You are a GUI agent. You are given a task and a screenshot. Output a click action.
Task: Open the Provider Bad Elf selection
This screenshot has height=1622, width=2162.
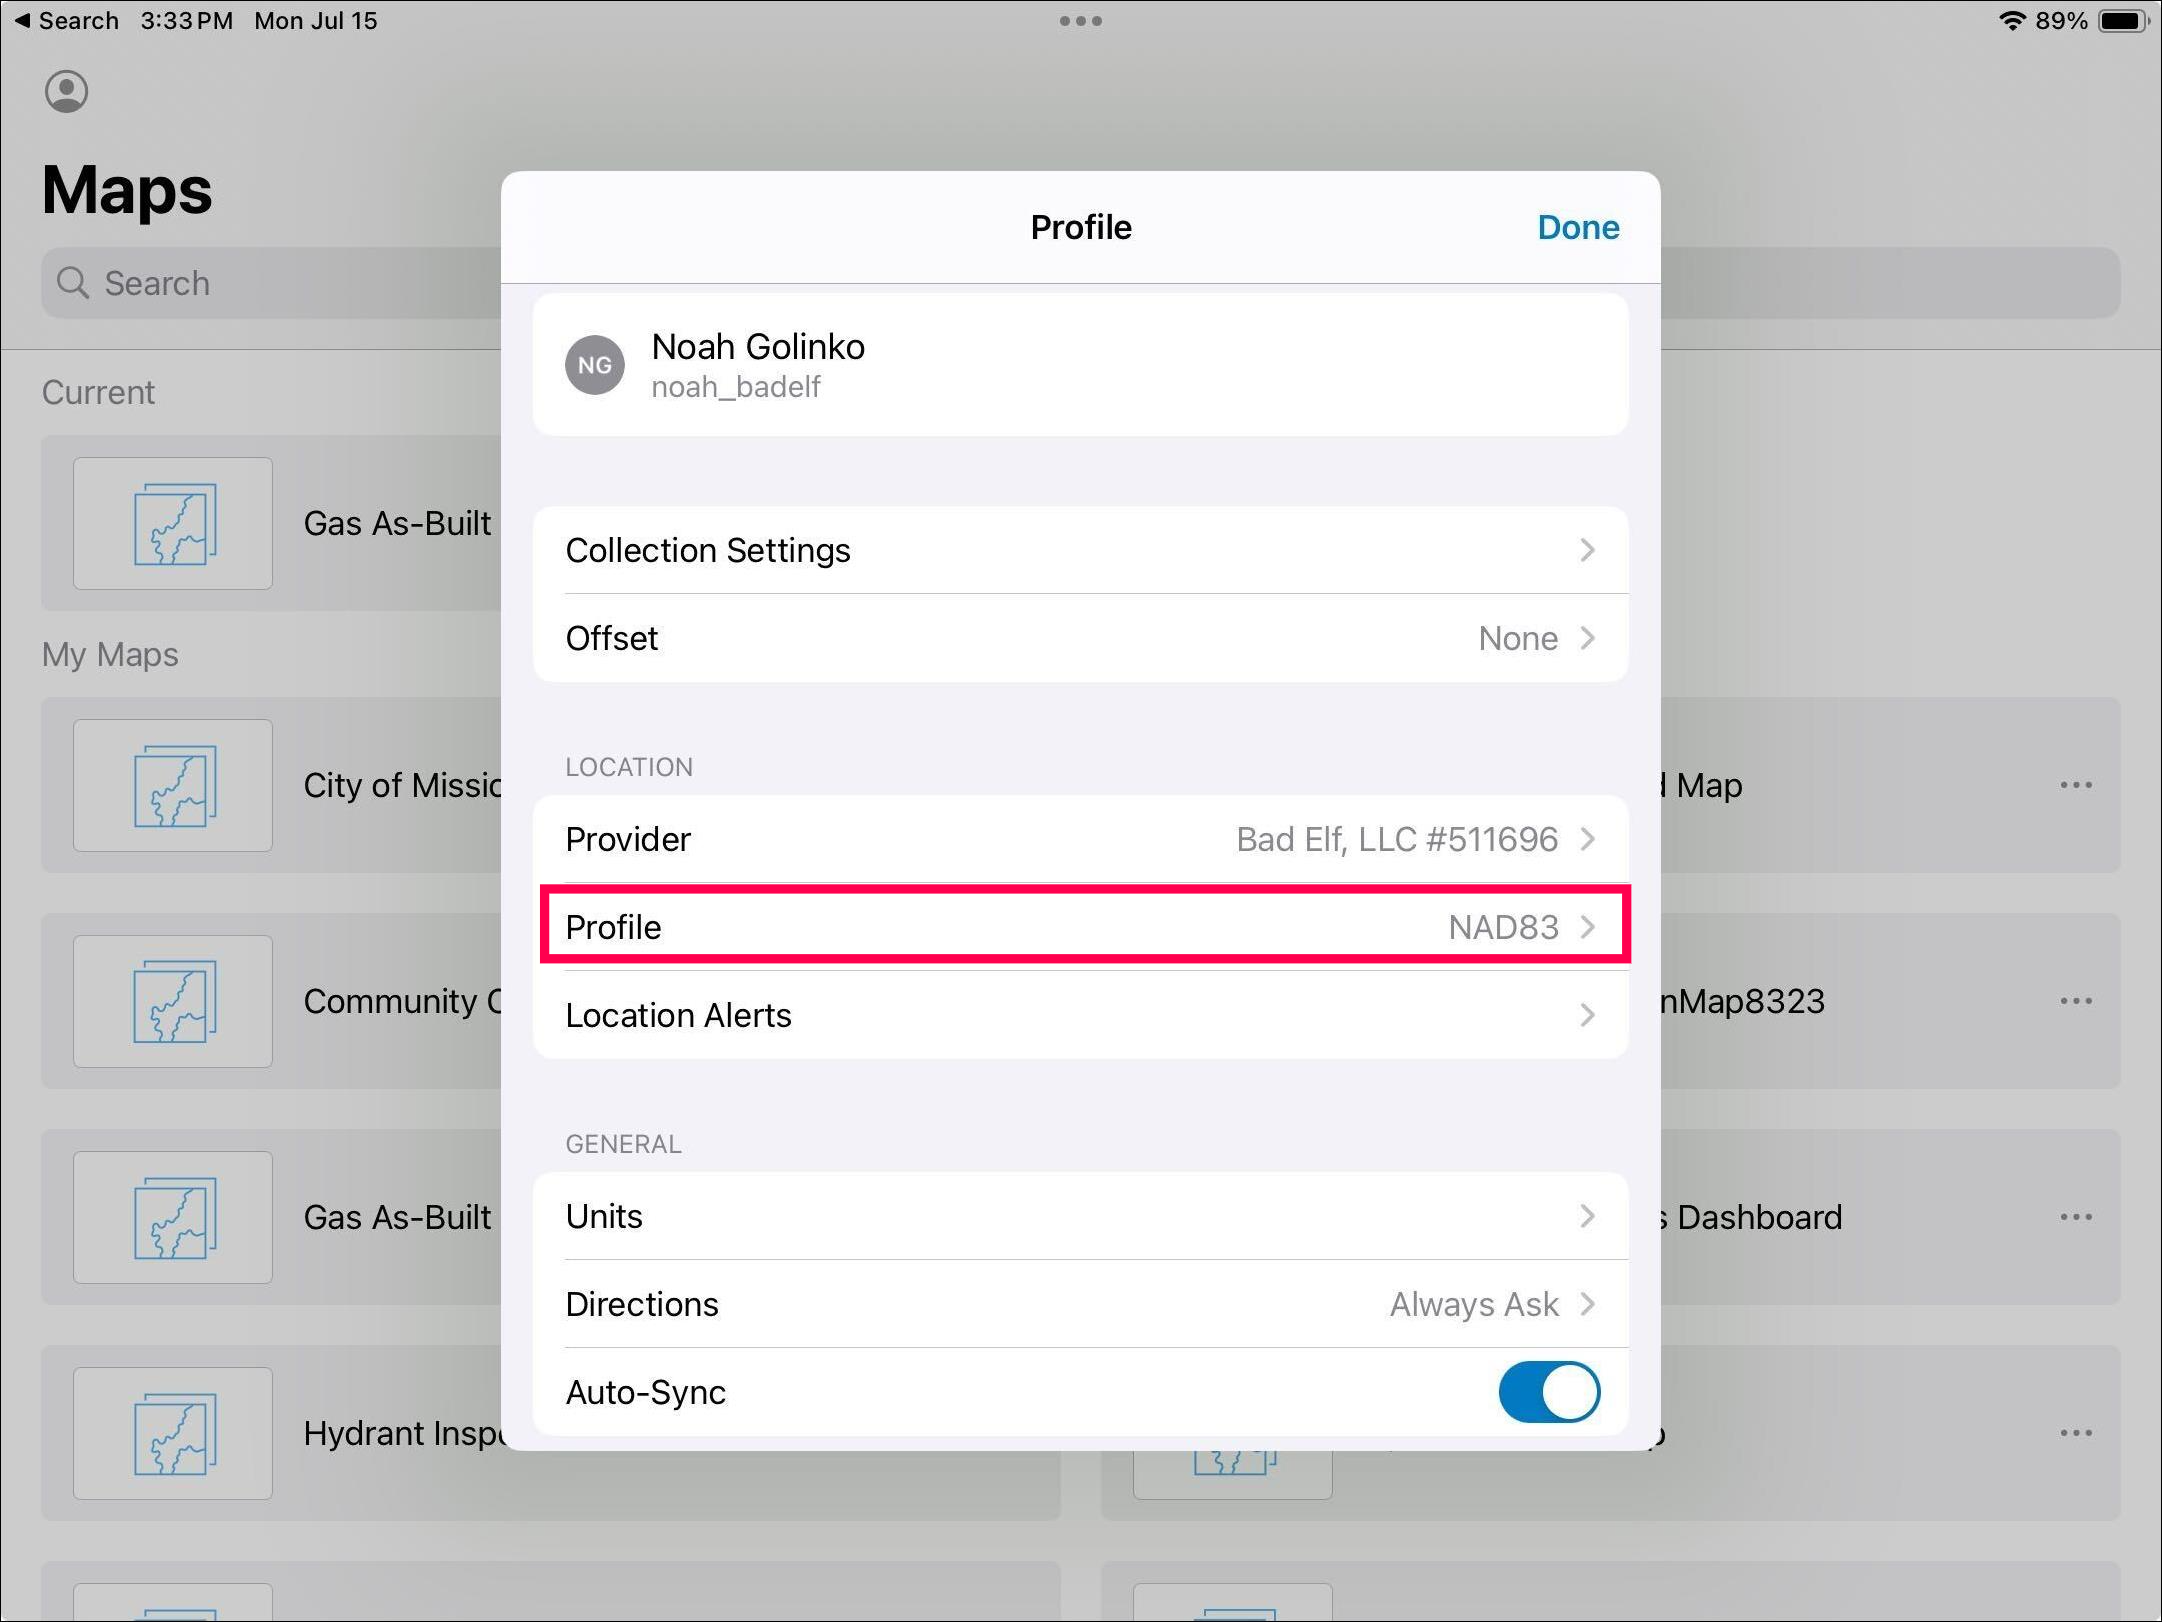point(1080,839)
